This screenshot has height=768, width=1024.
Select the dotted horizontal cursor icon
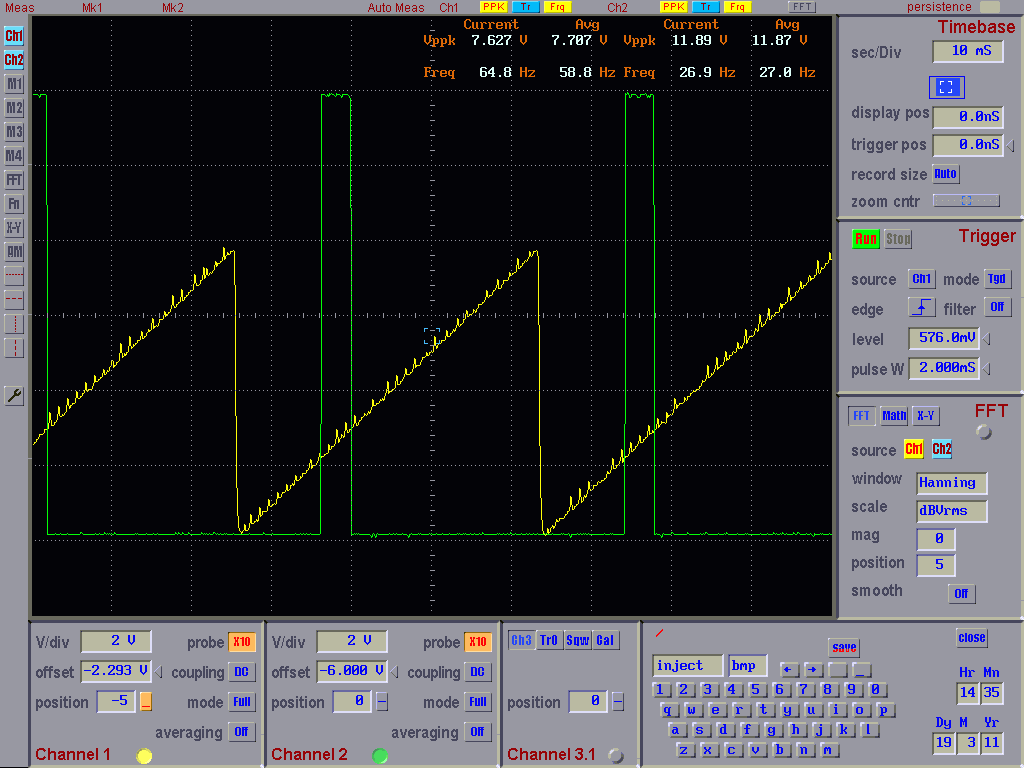point(14,276)
